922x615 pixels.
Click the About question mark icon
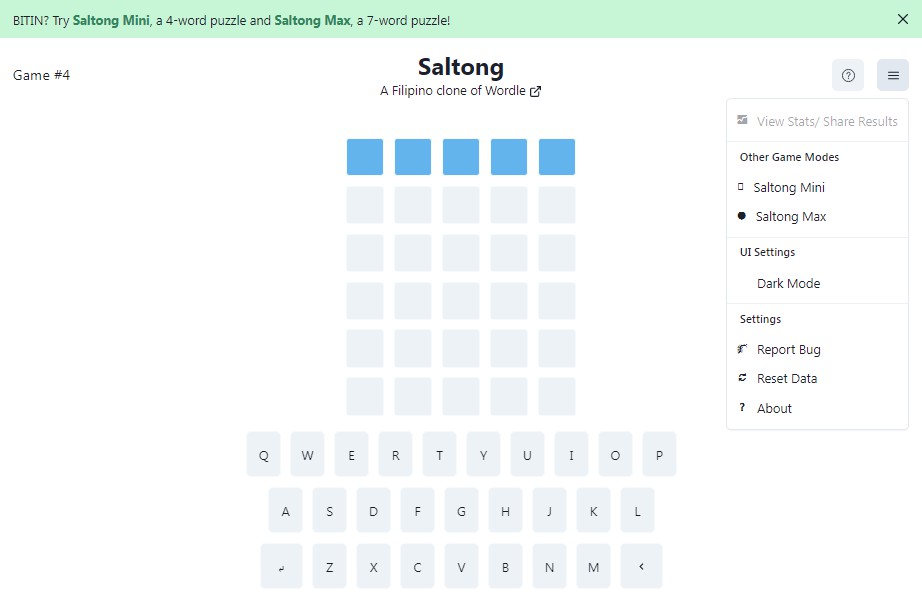point(741,408)
